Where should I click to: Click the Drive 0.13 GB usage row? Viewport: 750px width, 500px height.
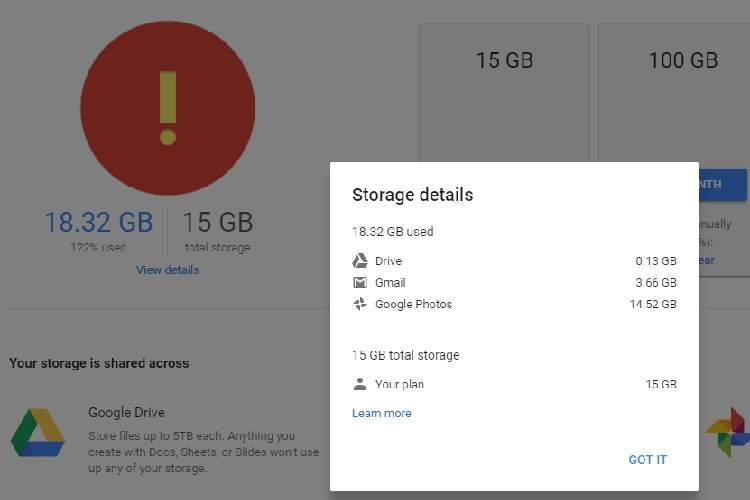pos(514,261)
